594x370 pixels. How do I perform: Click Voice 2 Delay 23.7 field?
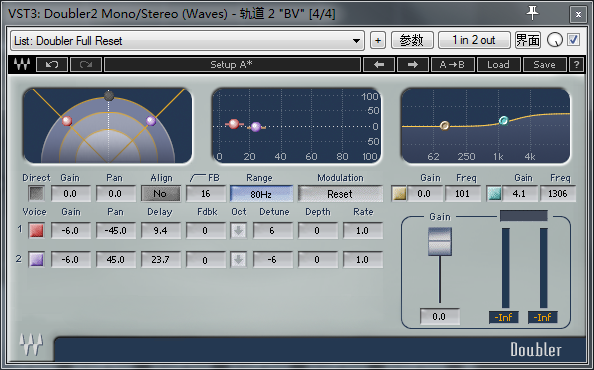coord(161,259)
